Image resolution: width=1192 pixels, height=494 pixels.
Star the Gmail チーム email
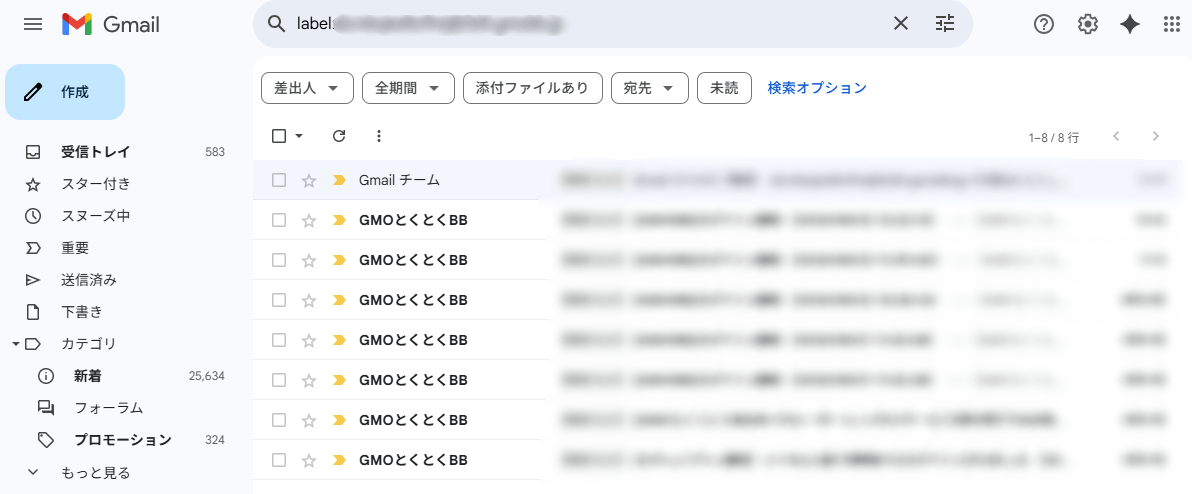pyautogui.click(x=309, y=181)
